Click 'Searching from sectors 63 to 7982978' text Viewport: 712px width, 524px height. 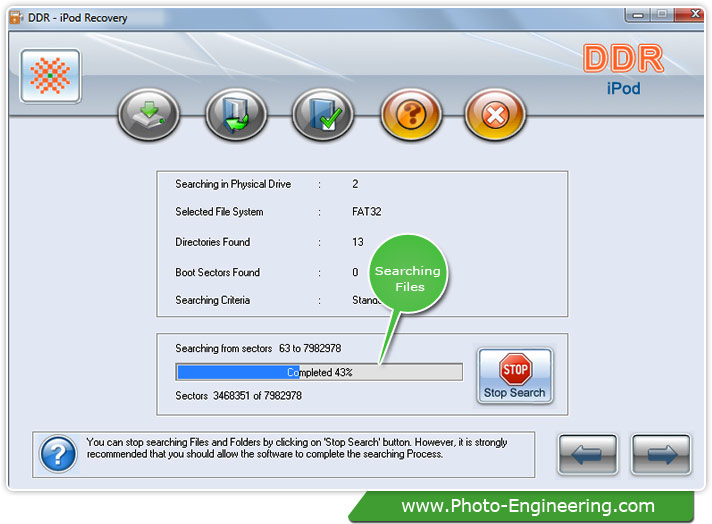click(x=258, y=348)
